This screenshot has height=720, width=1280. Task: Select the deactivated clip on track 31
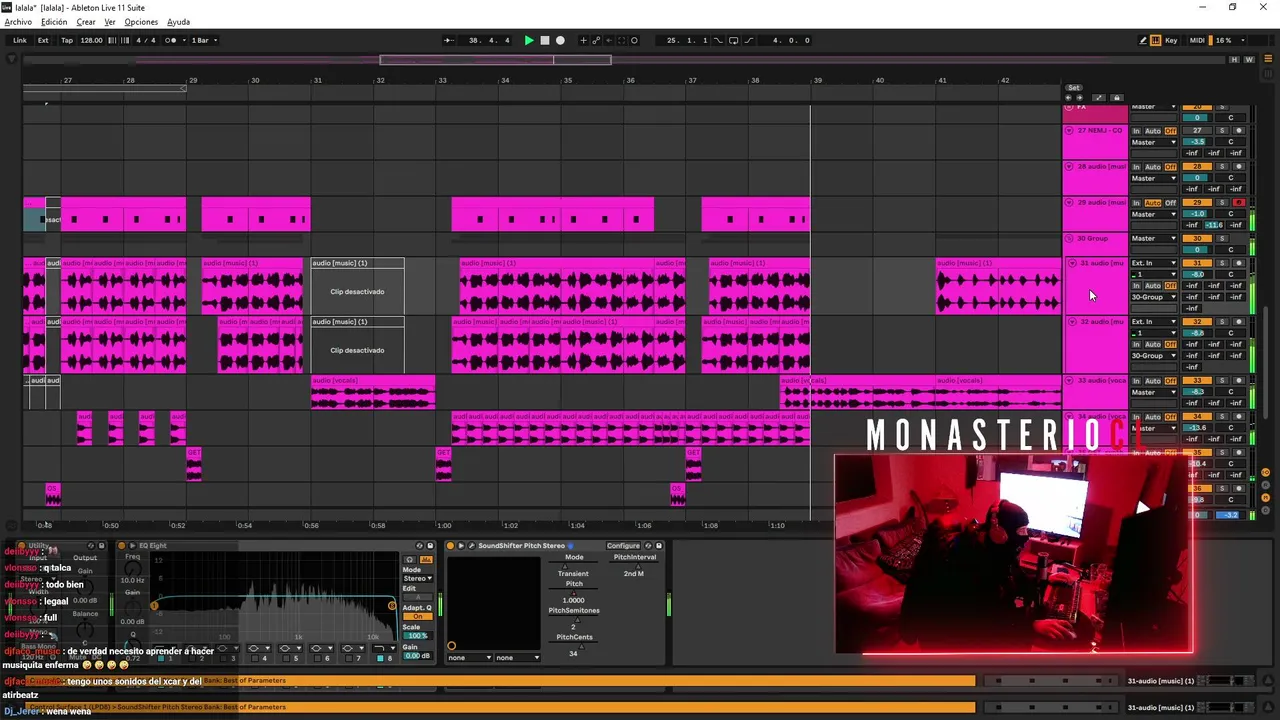coord(357,286)
